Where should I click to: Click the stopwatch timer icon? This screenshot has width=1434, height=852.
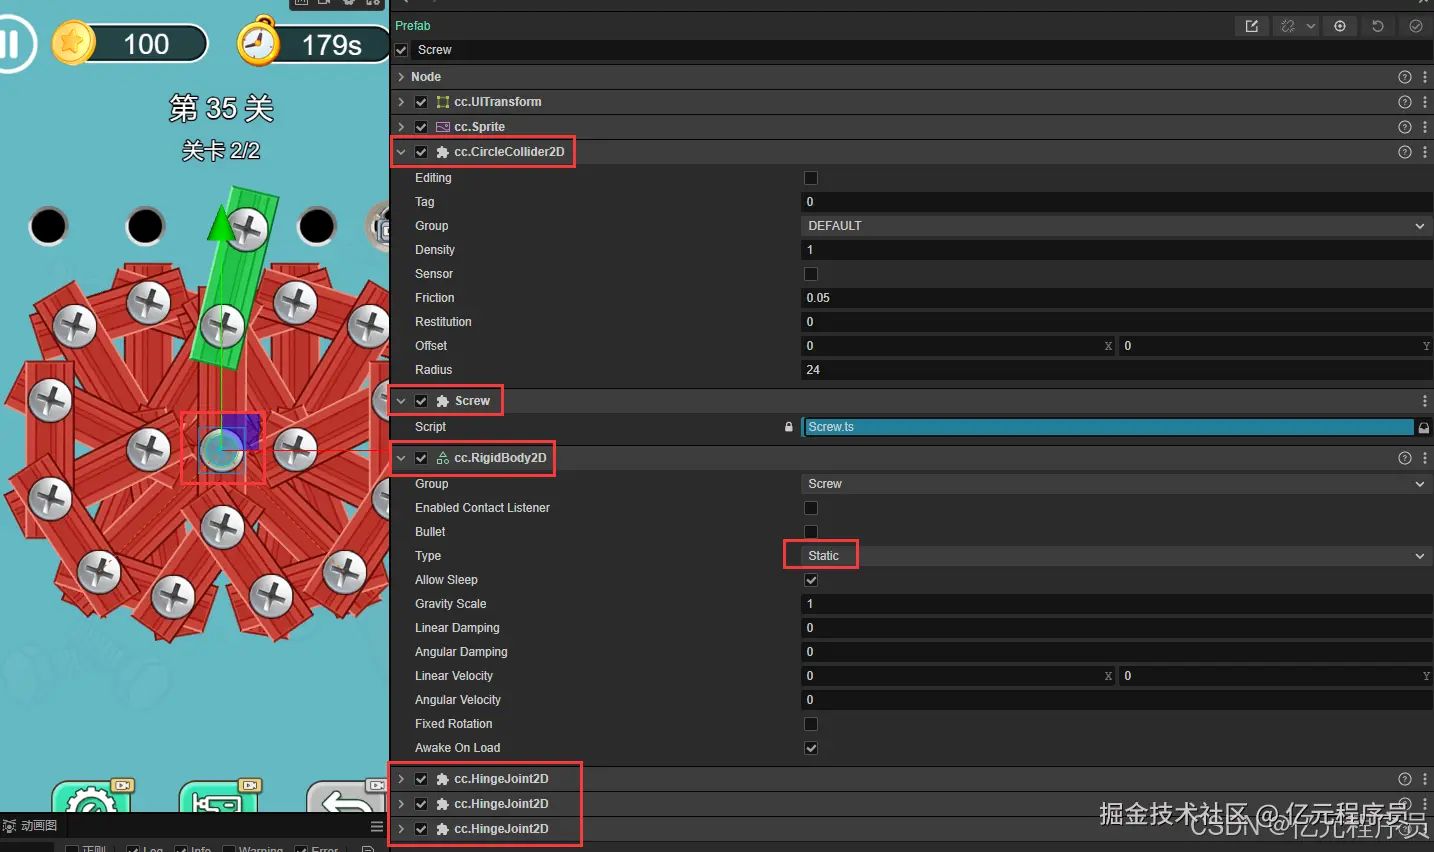coord(259,42)
